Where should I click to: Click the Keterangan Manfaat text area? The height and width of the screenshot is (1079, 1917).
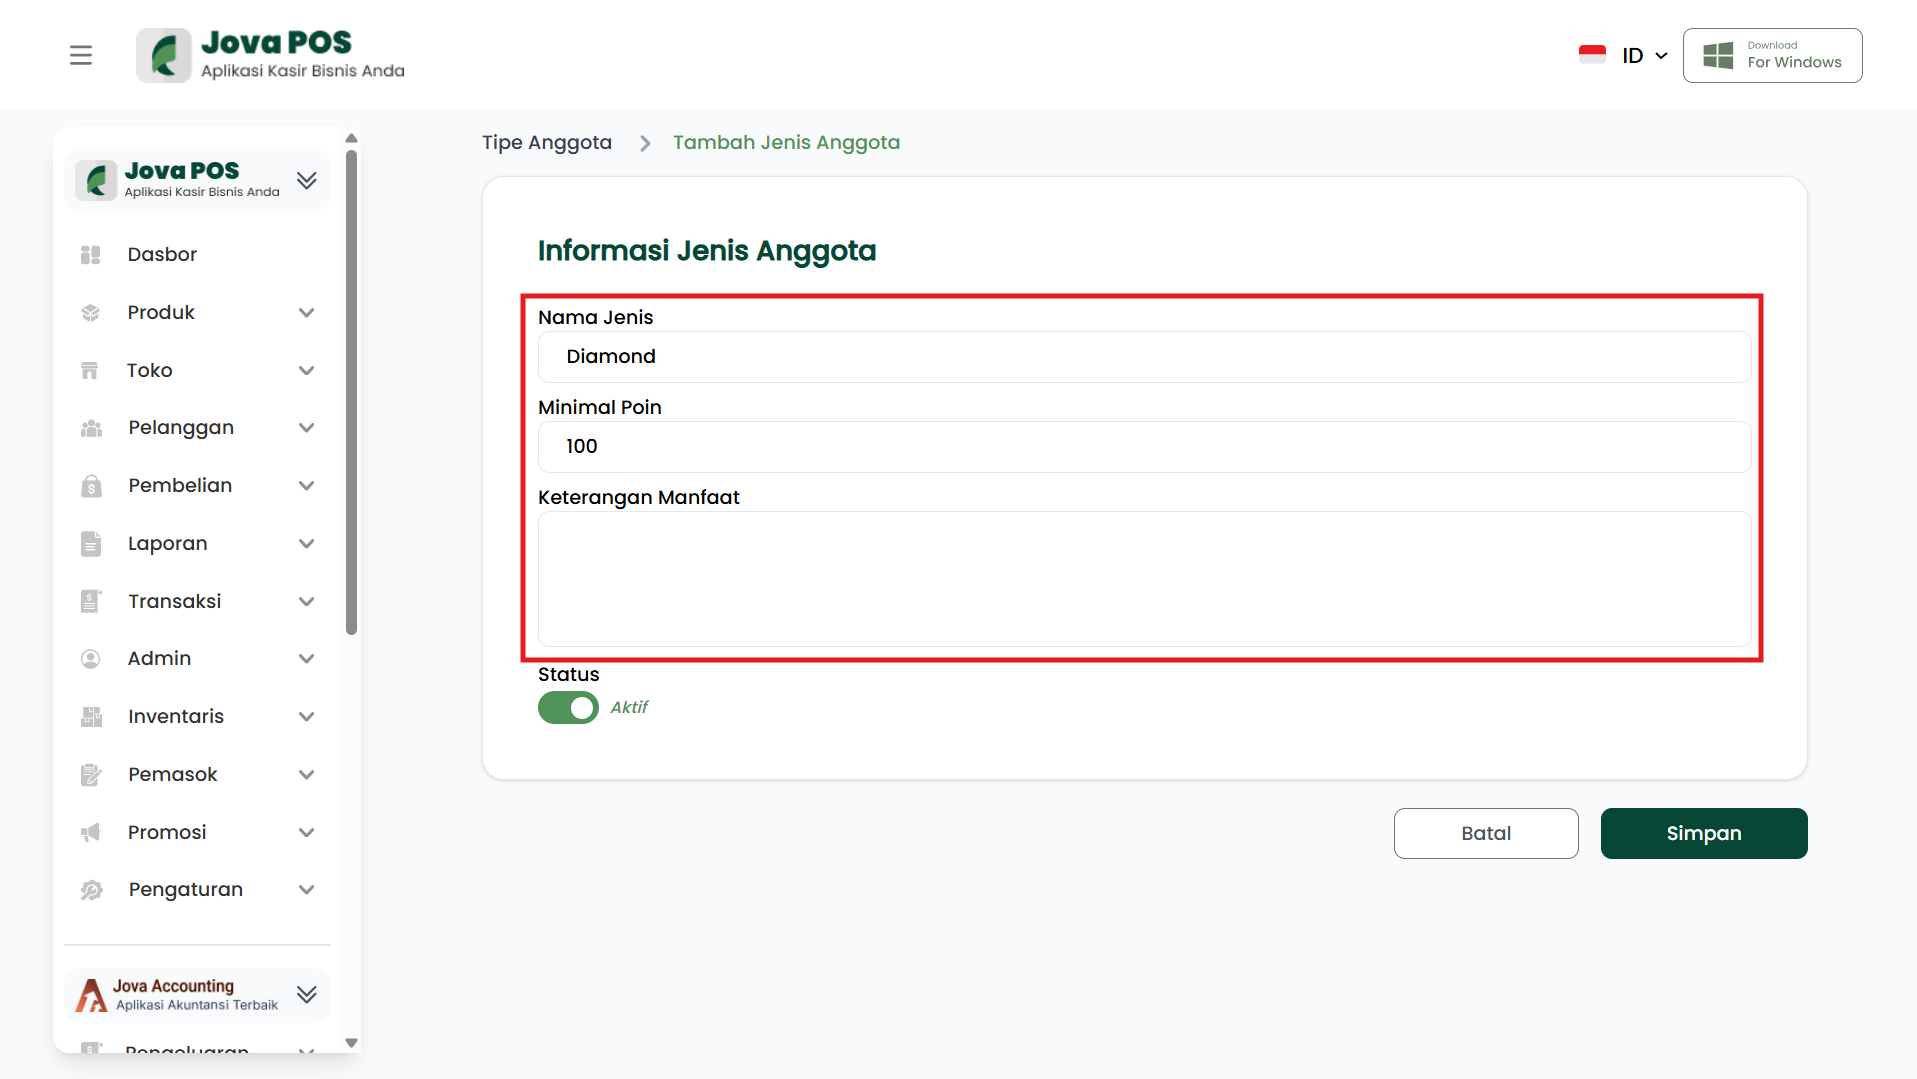[1144, 579]
